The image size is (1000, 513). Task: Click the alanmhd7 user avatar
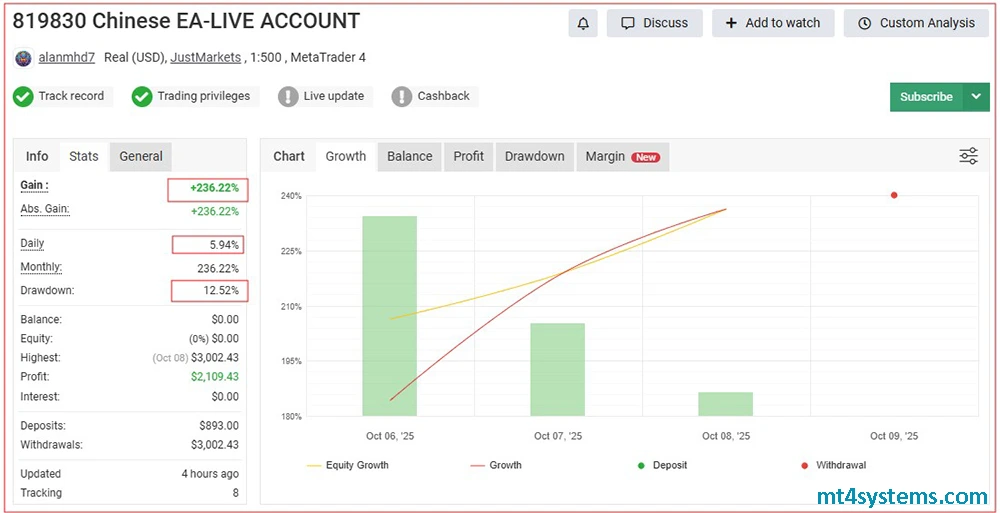[x=23, y=58]
